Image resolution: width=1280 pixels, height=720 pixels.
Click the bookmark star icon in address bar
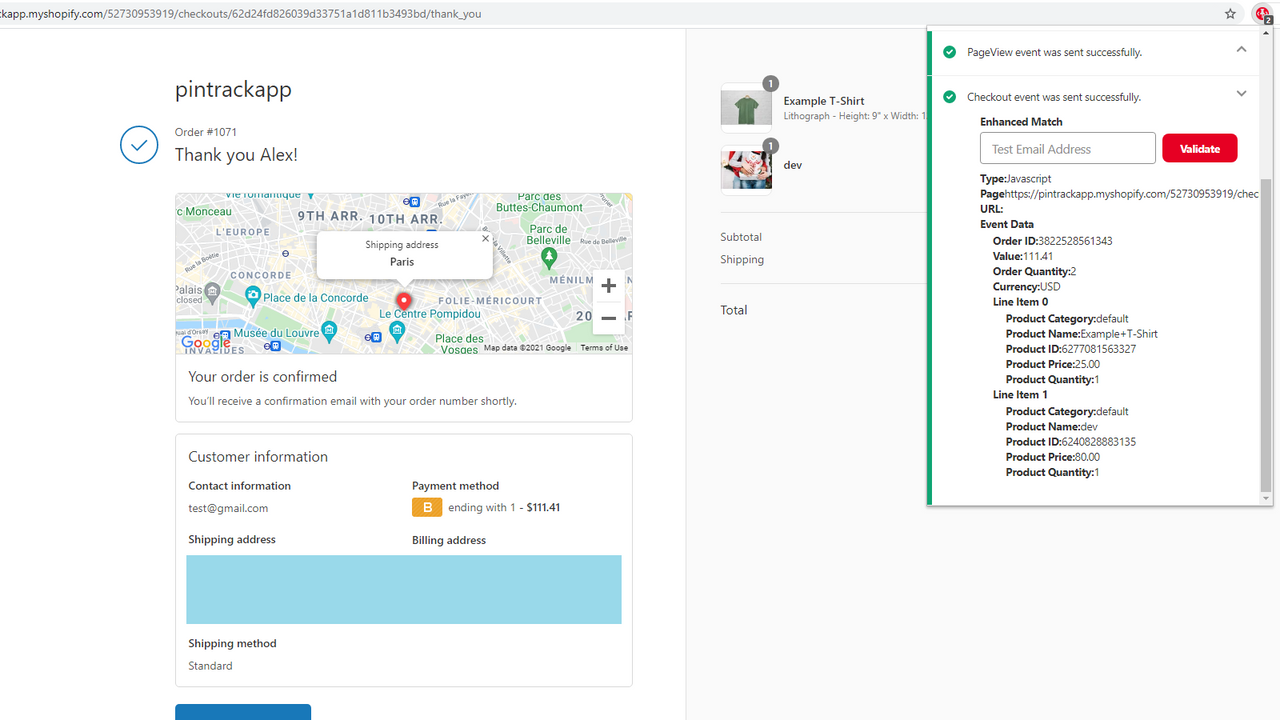coord(1230,14)
